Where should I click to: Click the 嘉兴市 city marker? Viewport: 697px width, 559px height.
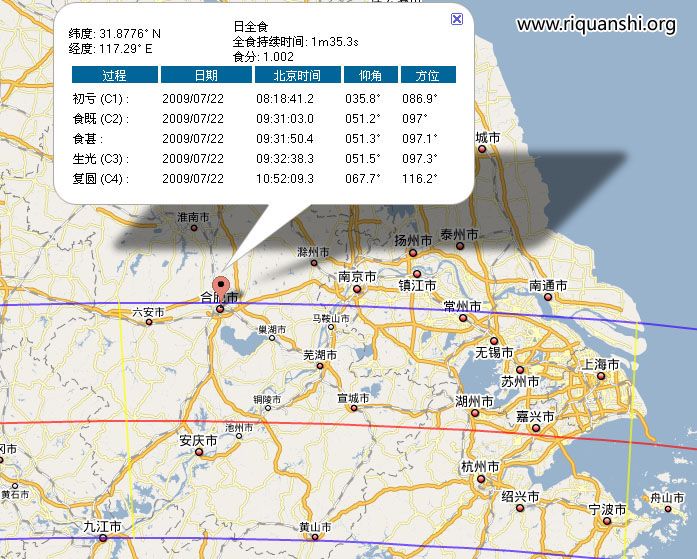click(x=536, y=428)
